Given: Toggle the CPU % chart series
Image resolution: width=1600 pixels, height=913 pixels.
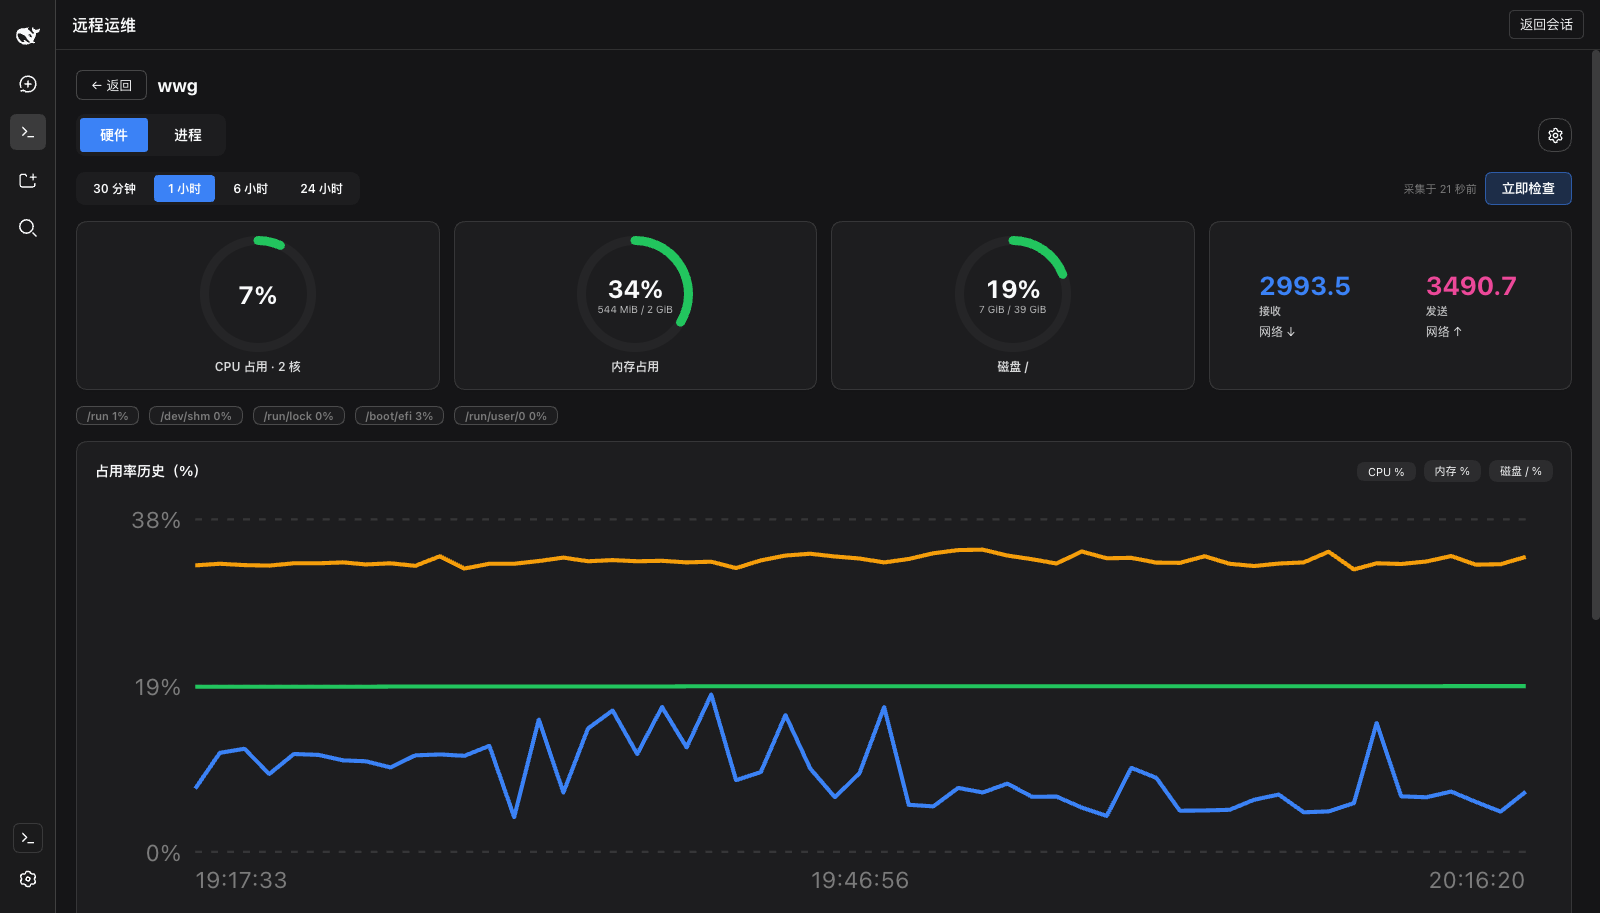Looking at the screenshot, I should point(1386,471).
